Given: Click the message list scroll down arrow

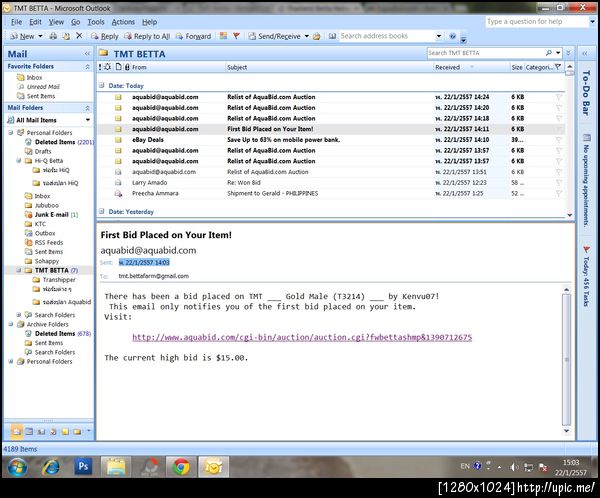Looking at the screenshot, I should coord(569,215).
